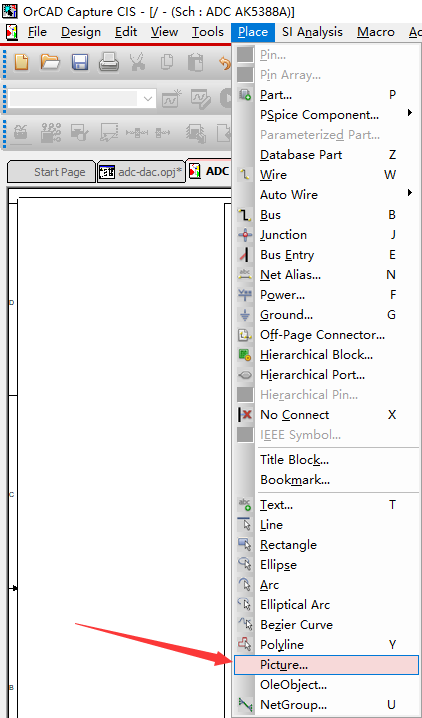Select Bezier Curve item
This screenshot has width=422, height=718.
[x=326, y=625]
